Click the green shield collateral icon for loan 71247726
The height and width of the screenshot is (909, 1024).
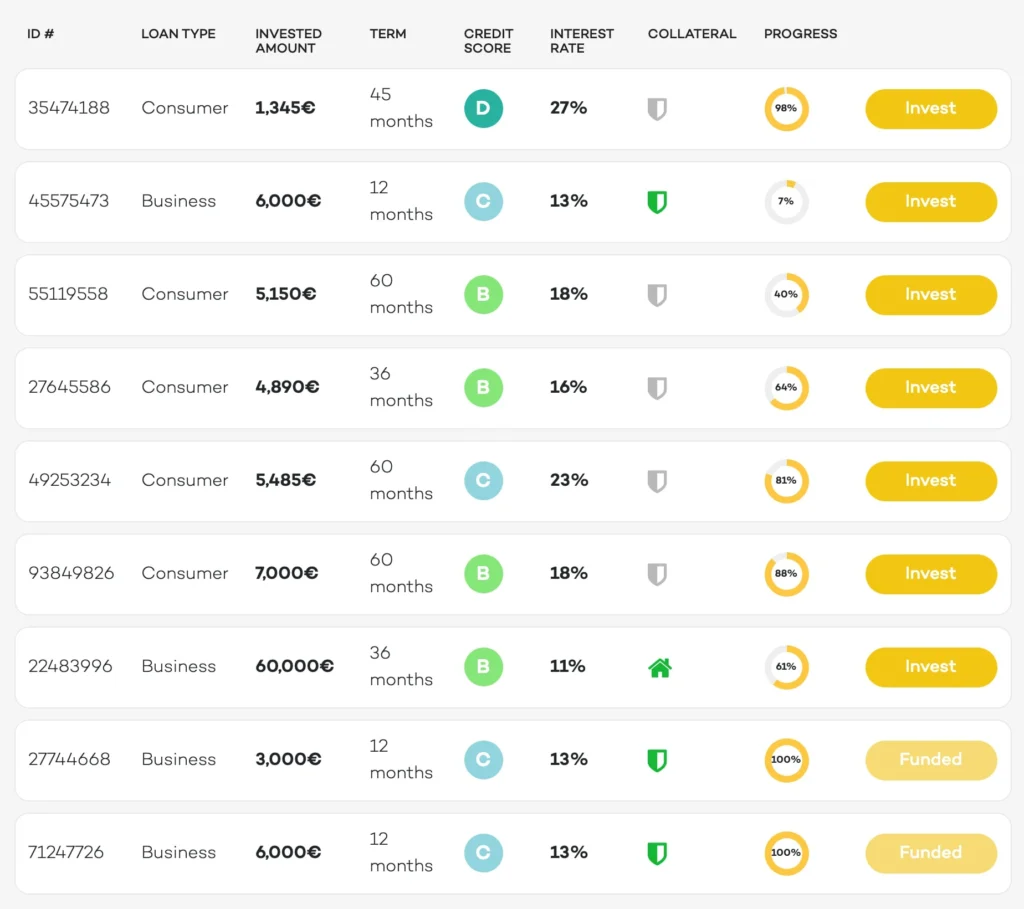tap(657, 853)
